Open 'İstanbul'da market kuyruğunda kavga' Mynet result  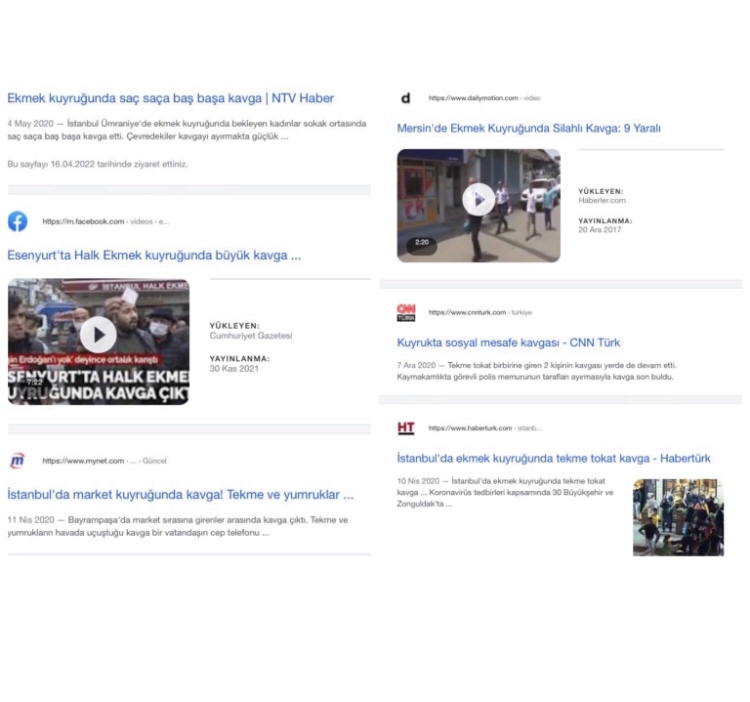click(x=180, y=494)
